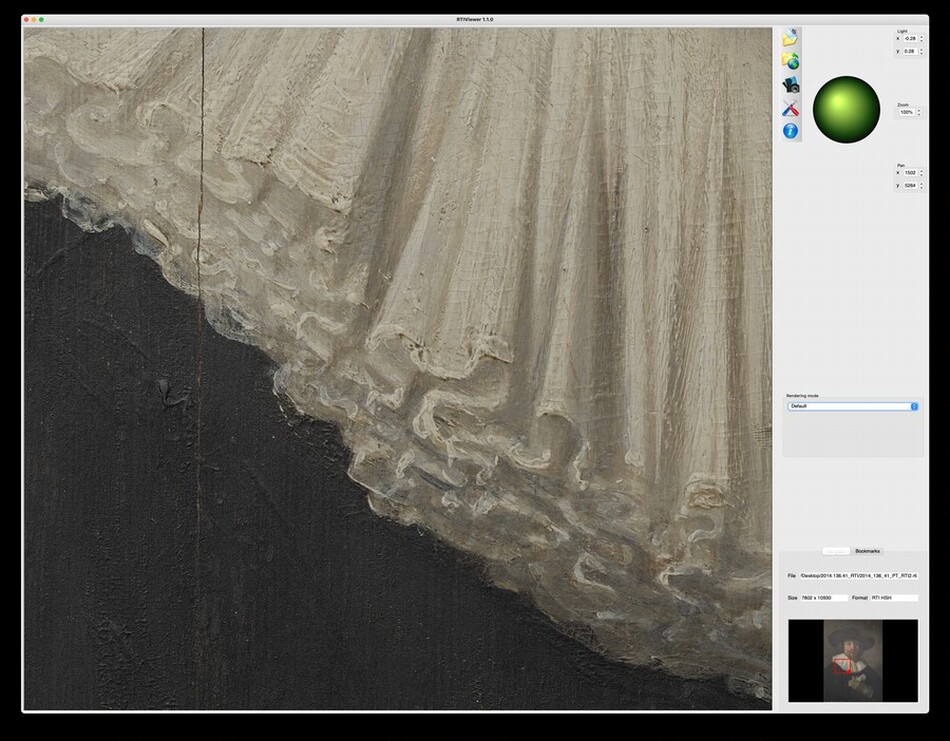Maximize the RTIViewer window with green button
Image resolution: width=950 pixels, height=741 pixels.
click(x=41, y=19)
